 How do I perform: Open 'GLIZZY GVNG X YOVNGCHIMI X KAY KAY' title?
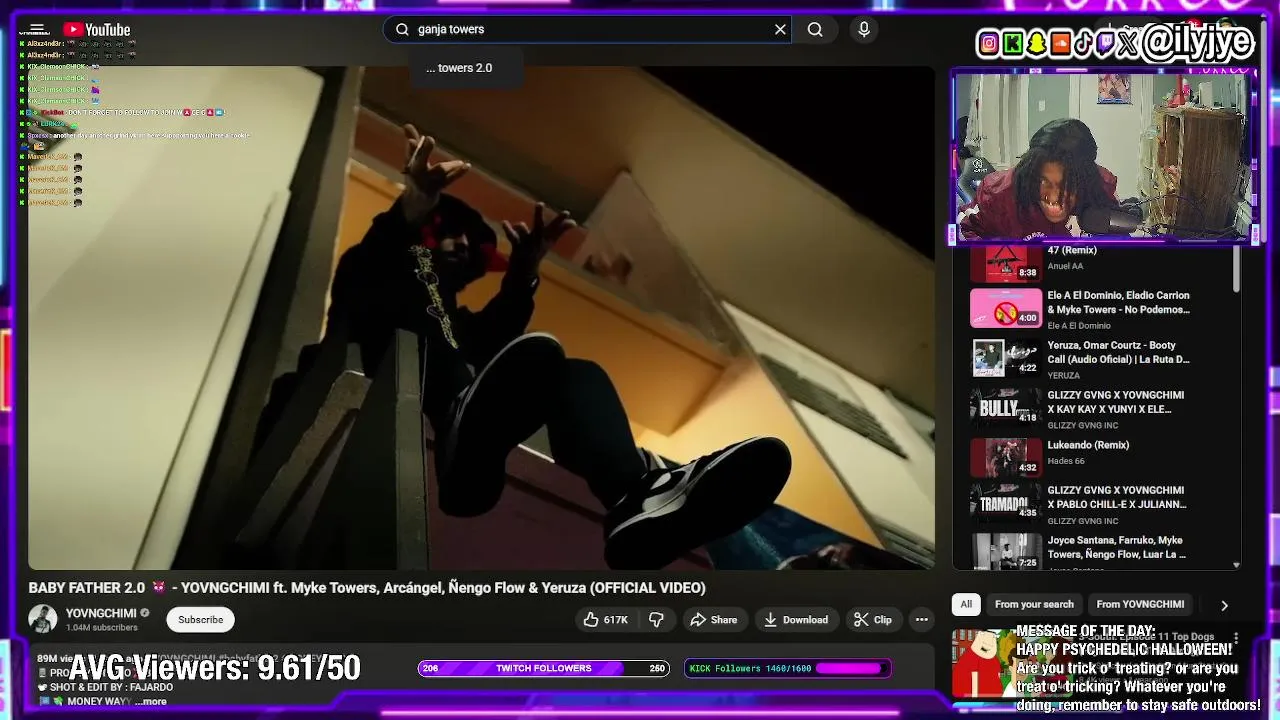click(x=1116, y=402)
